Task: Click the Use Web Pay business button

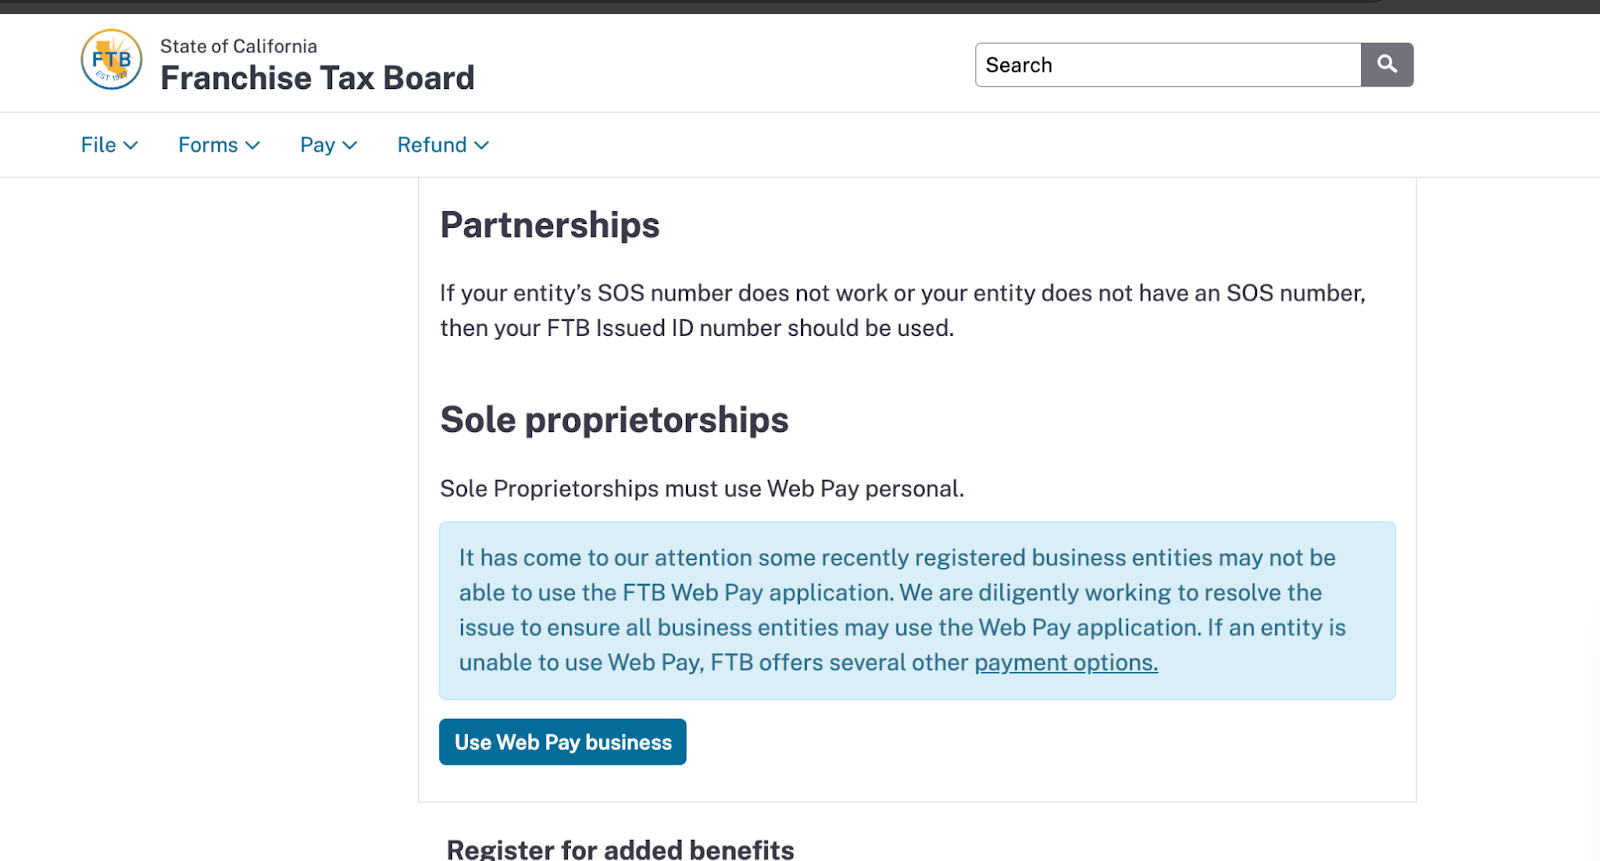Action: (x=563, y=742)
